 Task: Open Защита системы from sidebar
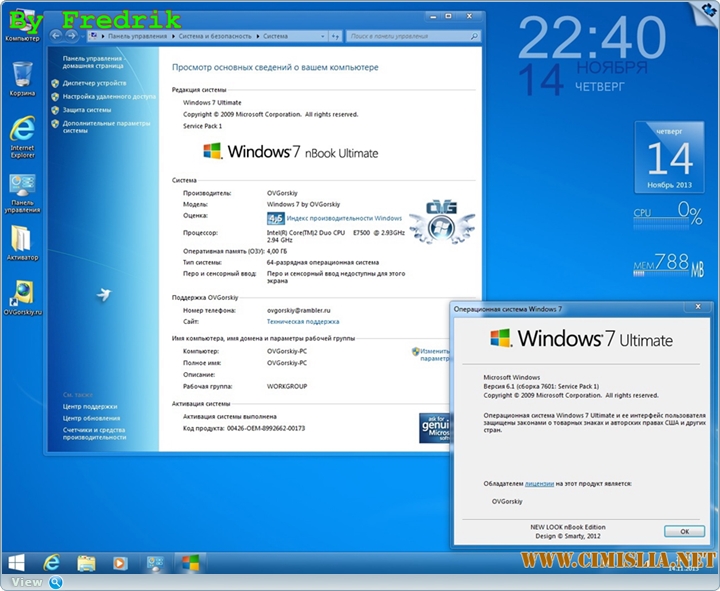pos(87,110)
